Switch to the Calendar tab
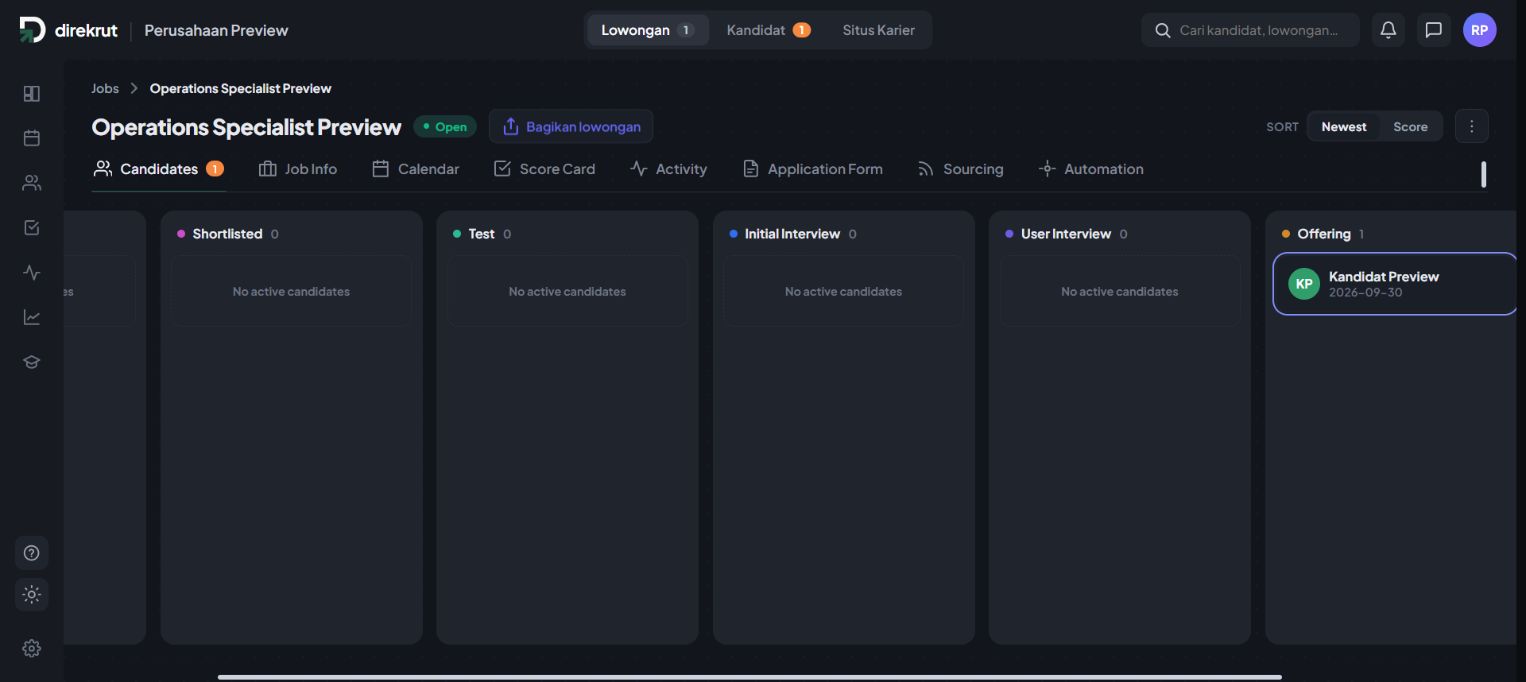 (416, 169)
